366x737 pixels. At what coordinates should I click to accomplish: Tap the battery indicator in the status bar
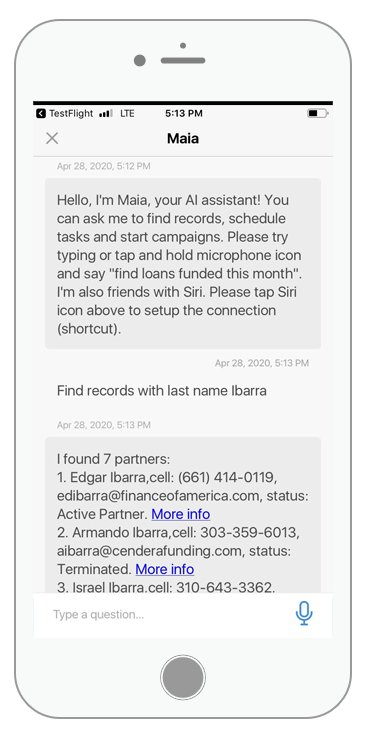click(318, 113)
